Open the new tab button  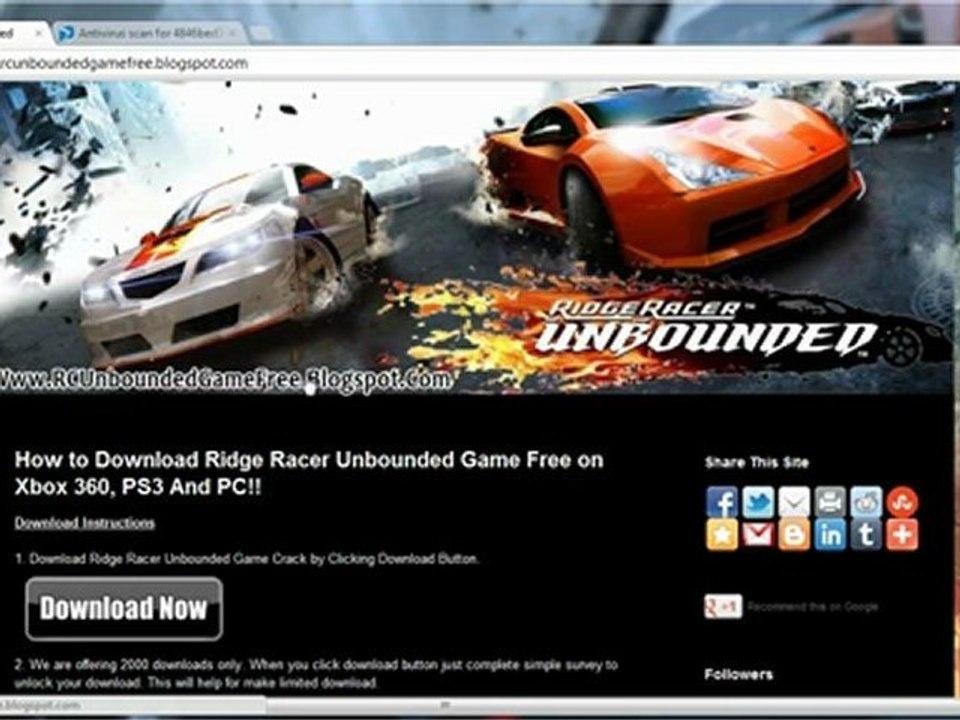click(x=261, y=34)
